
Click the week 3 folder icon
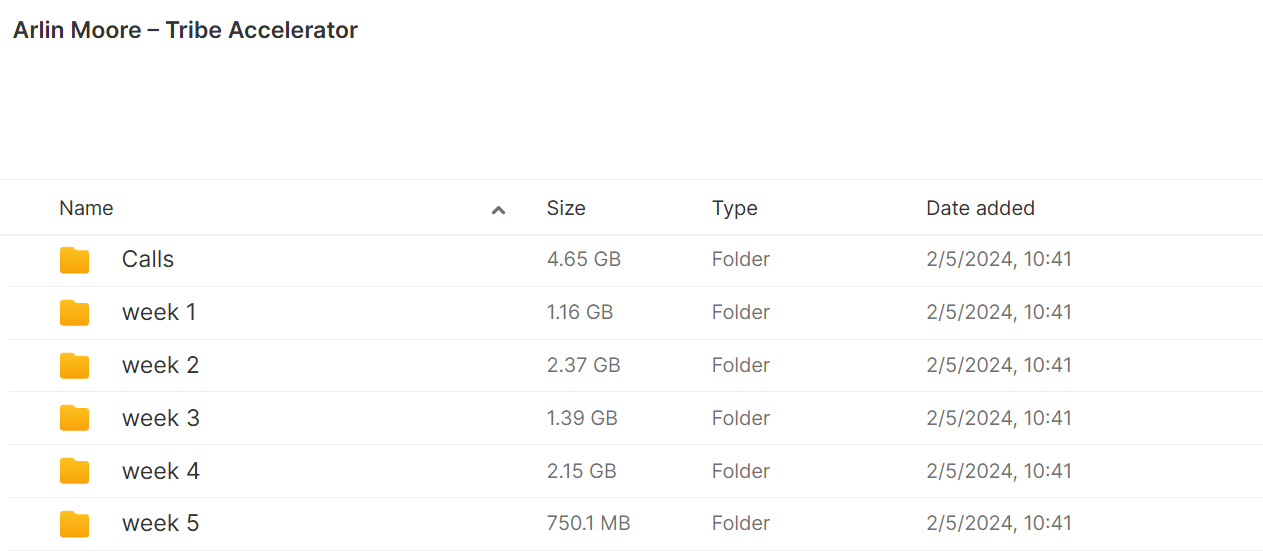point(74,419)
